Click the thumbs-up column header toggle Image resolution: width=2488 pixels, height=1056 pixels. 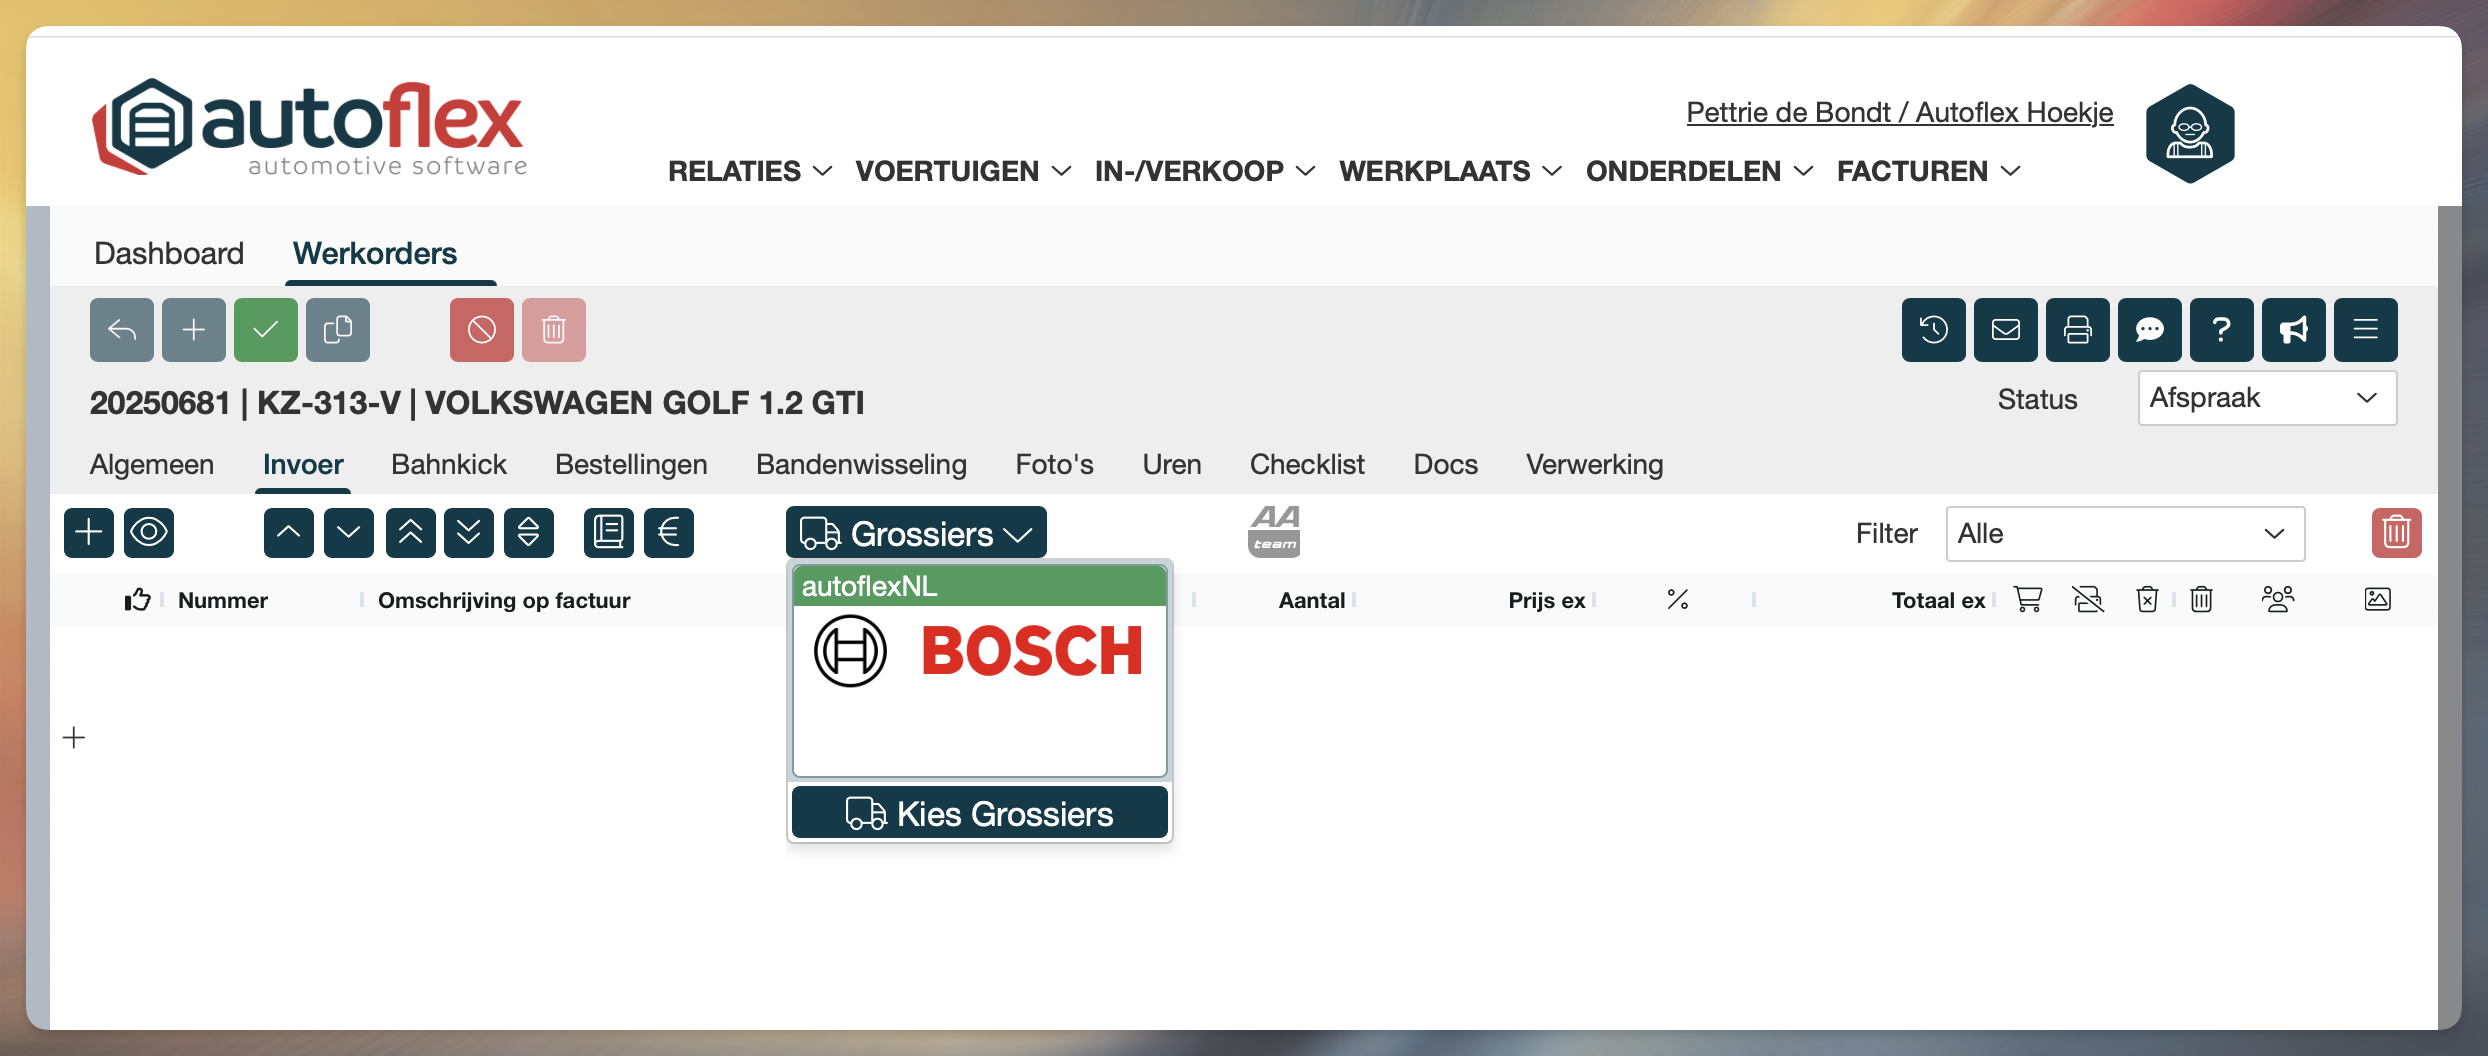coord(137,600)
